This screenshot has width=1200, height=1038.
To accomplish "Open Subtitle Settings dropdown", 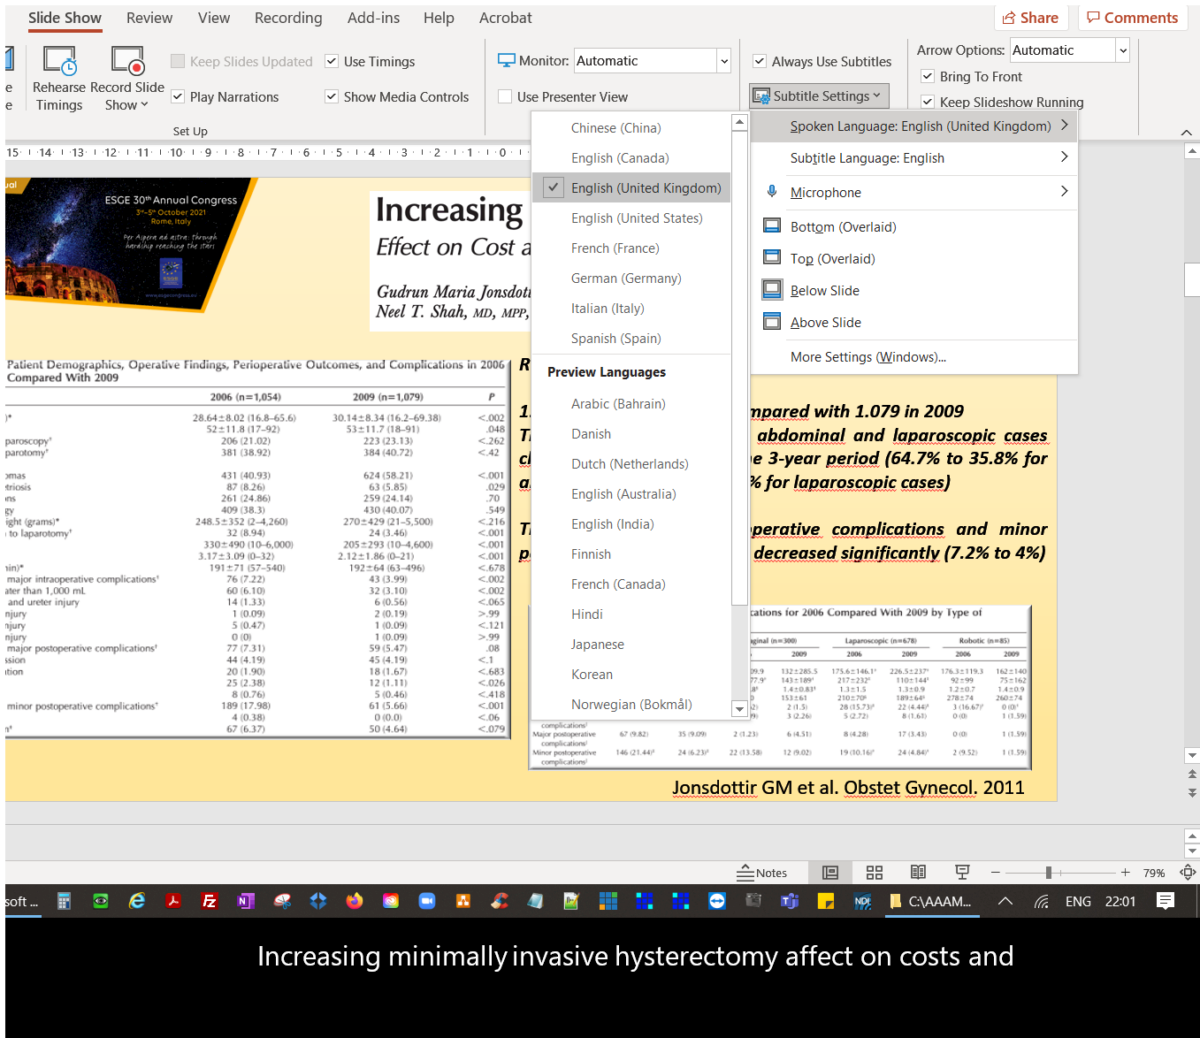I will click(819, 96).
